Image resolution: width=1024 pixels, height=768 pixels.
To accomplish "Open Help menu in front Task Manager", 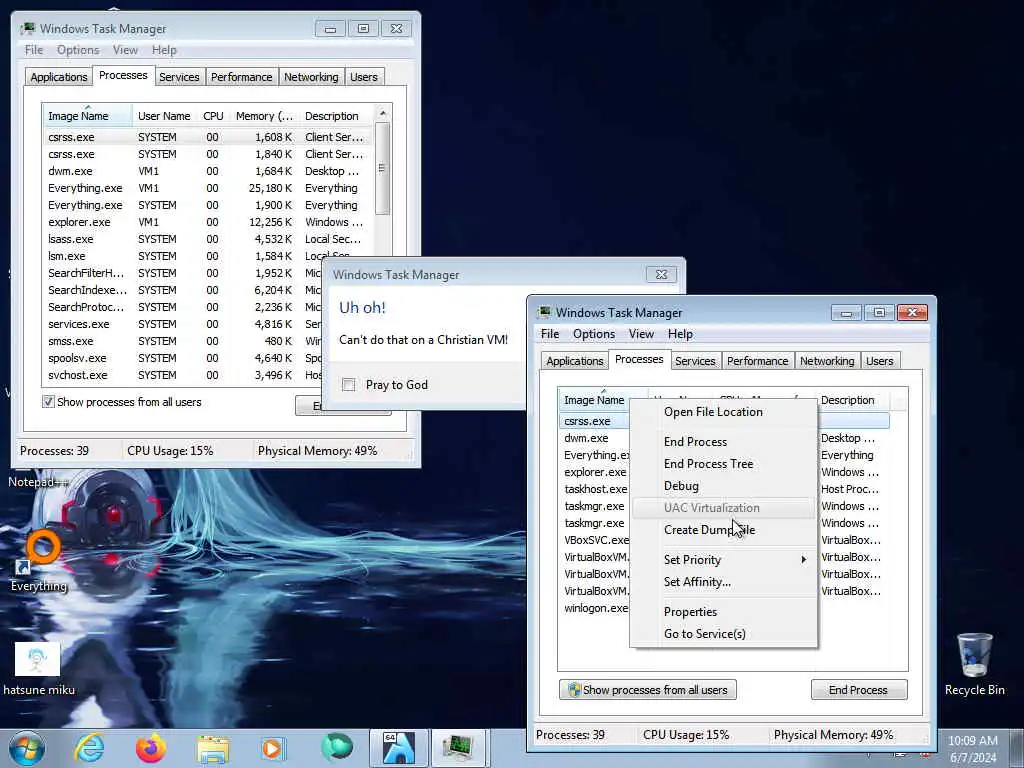I will (x=680, y=334).
